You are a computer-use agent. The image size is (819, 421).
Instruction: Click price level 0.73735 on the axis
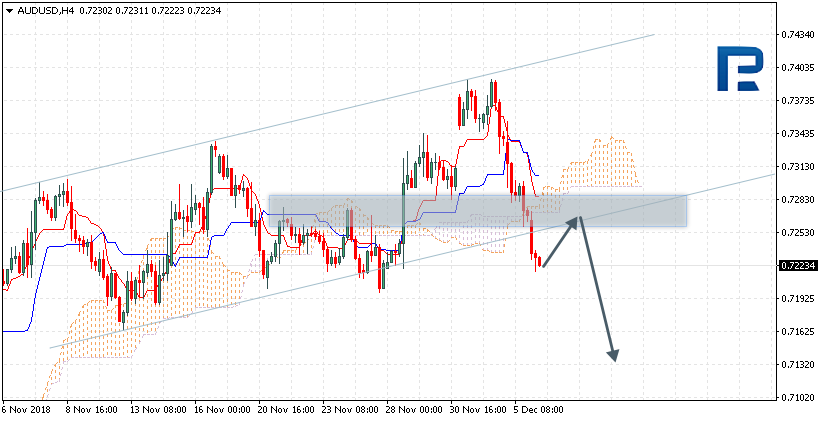(x=798, y=101)
